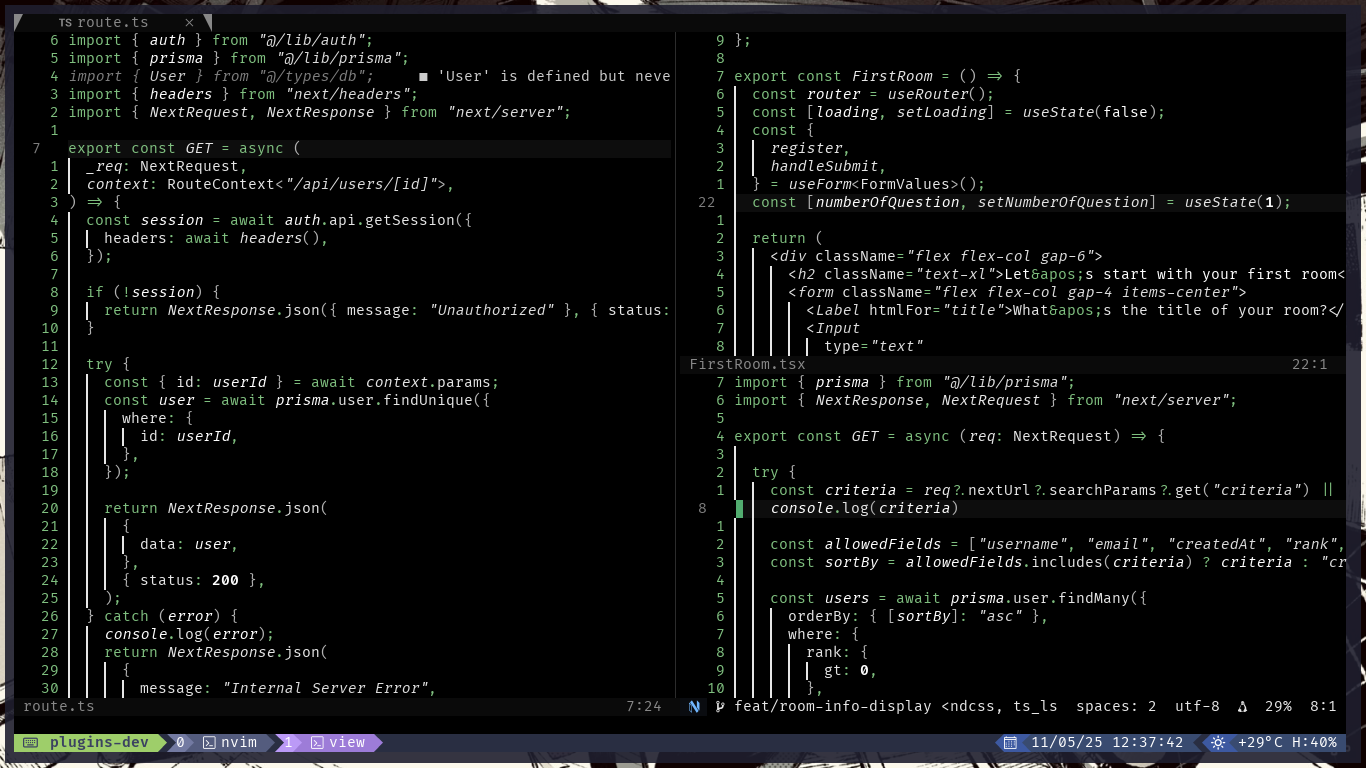
Task: Click the 29% scroll position indicator
Action: point(1278,706)
